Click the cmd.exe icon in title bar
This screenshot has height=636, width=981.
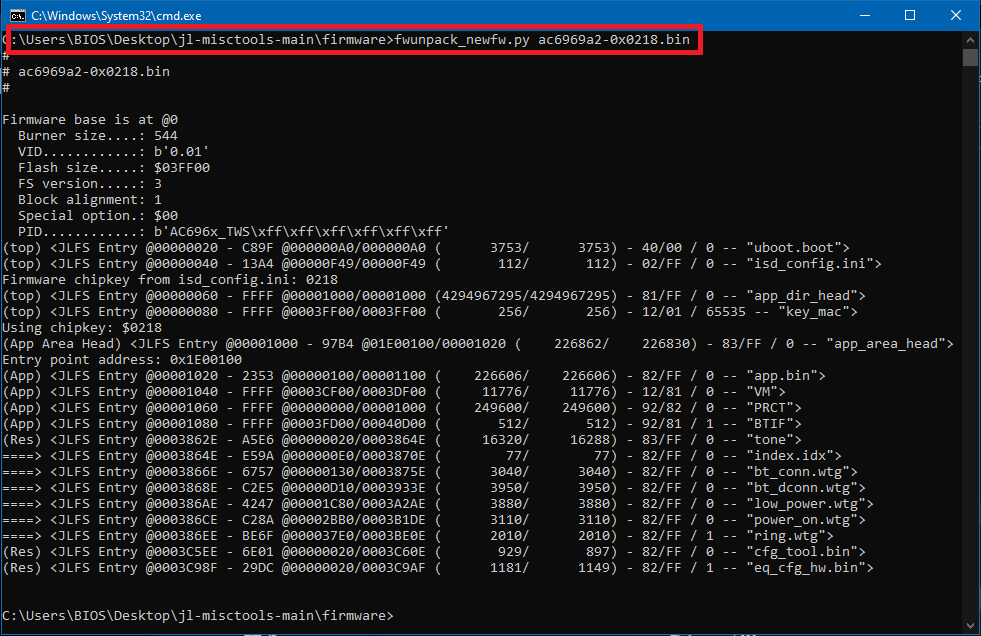coord(17,15)
